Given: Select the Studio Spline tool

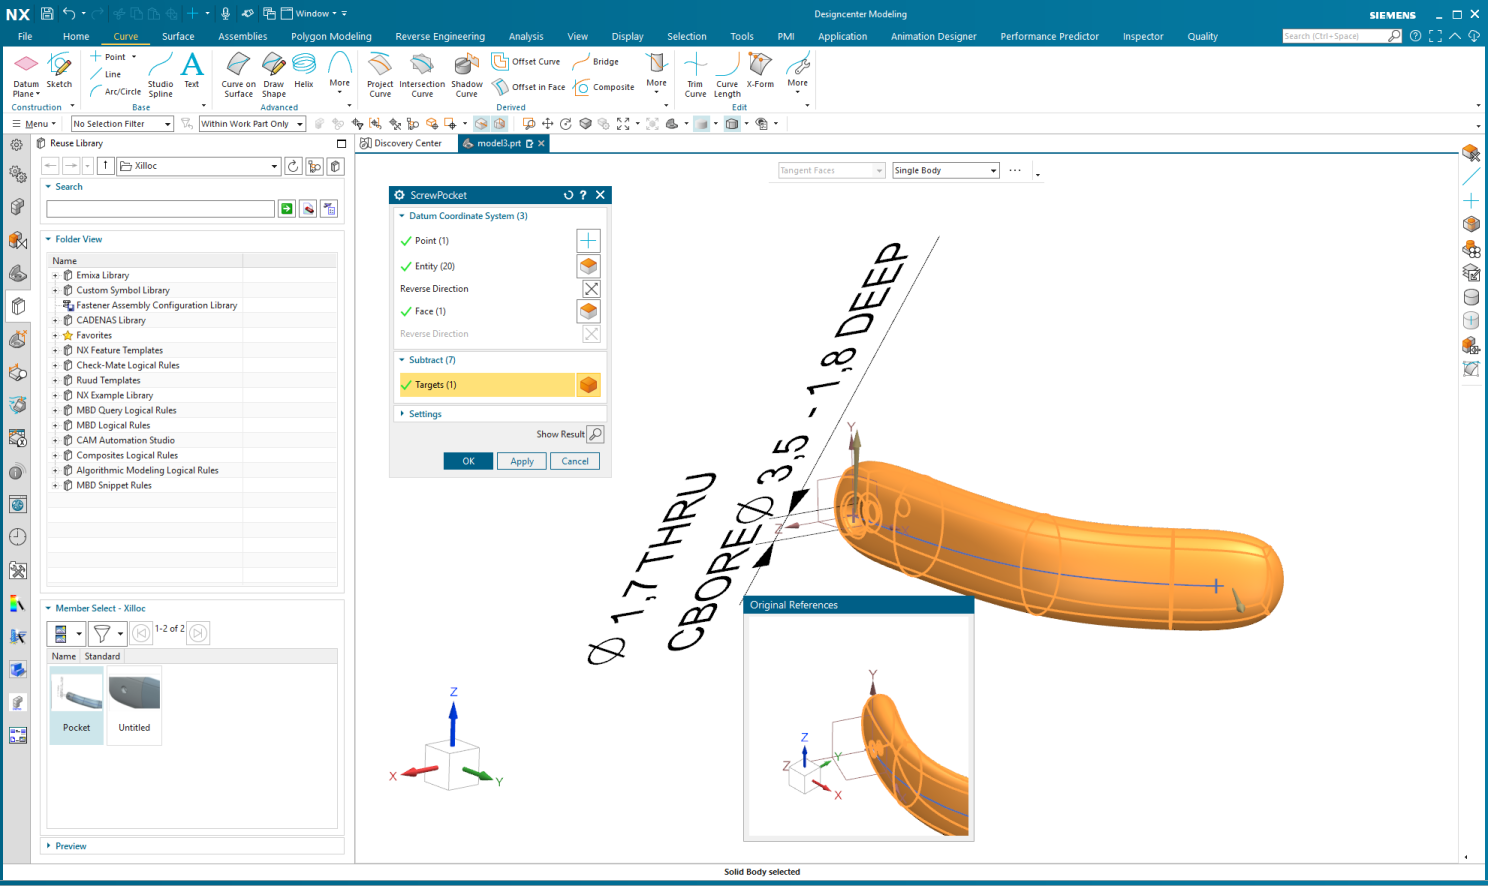Looking at the screenshot, I should point(160,74).
